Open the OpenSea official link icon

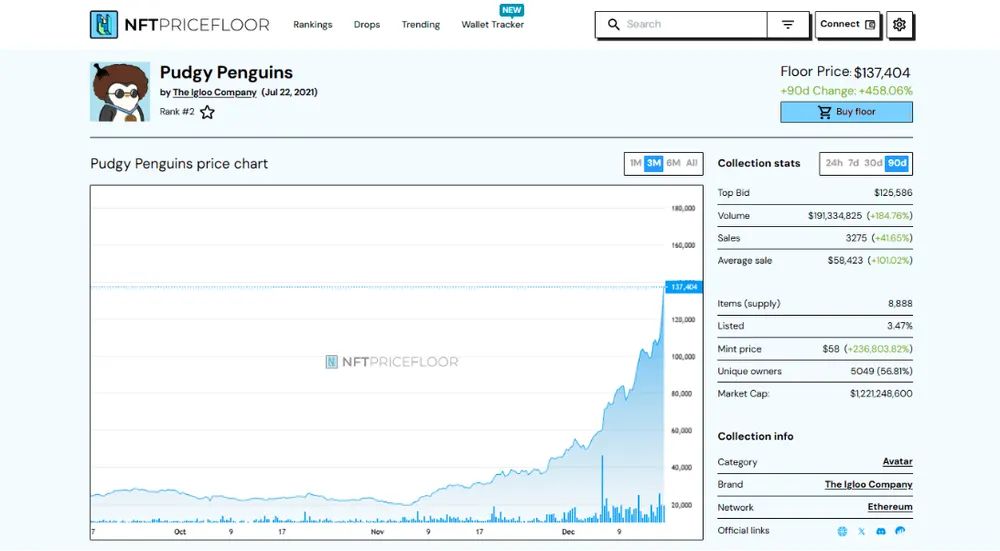(900, 531)
